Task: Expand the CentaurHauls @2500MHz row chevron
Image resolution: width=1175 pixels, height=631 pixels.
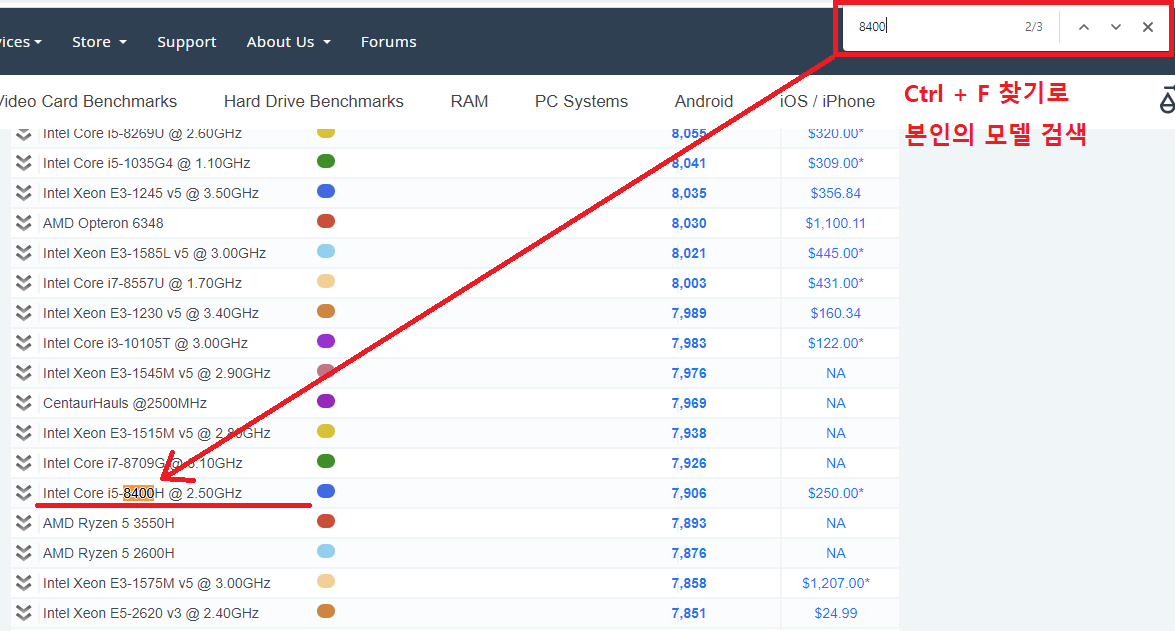Action: [24, 402]
